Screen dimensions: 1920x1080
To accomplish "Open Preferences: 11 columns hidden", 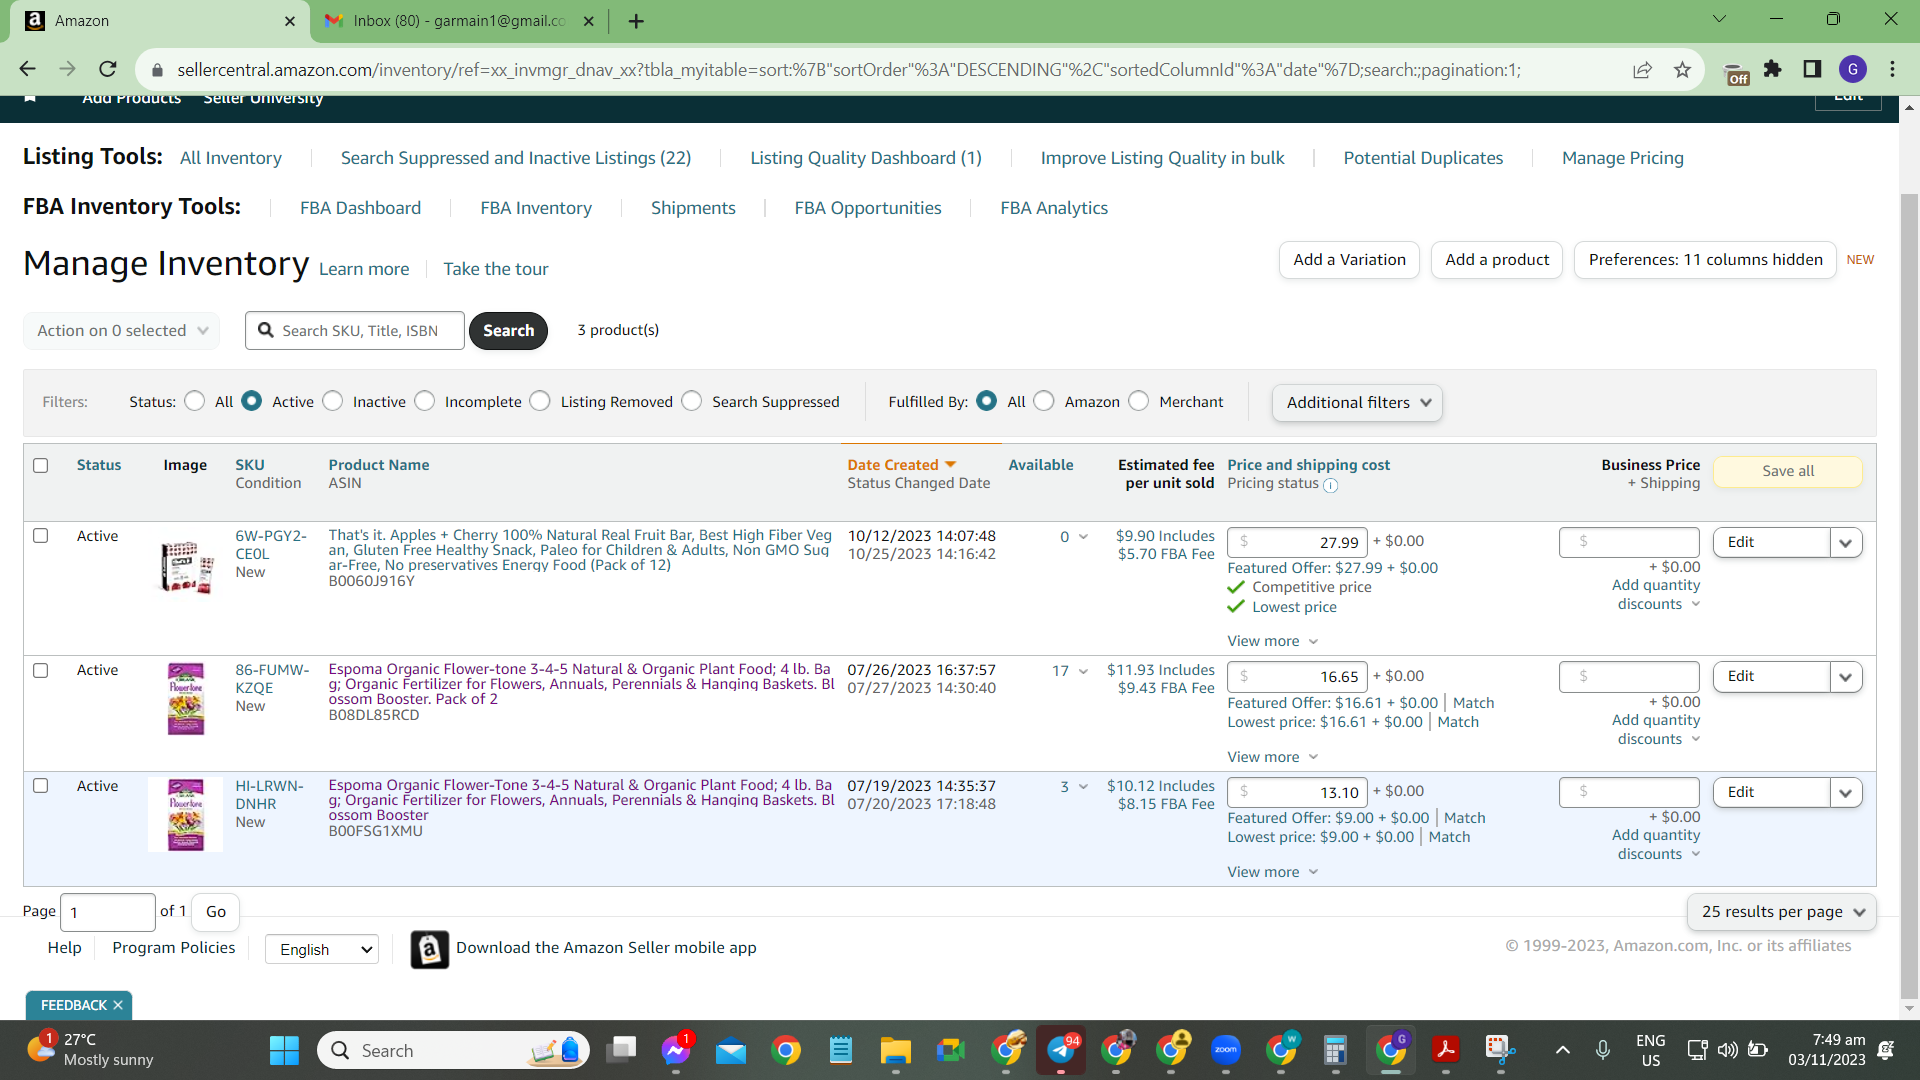I will pyautogui.click(x=1705, y=260).
